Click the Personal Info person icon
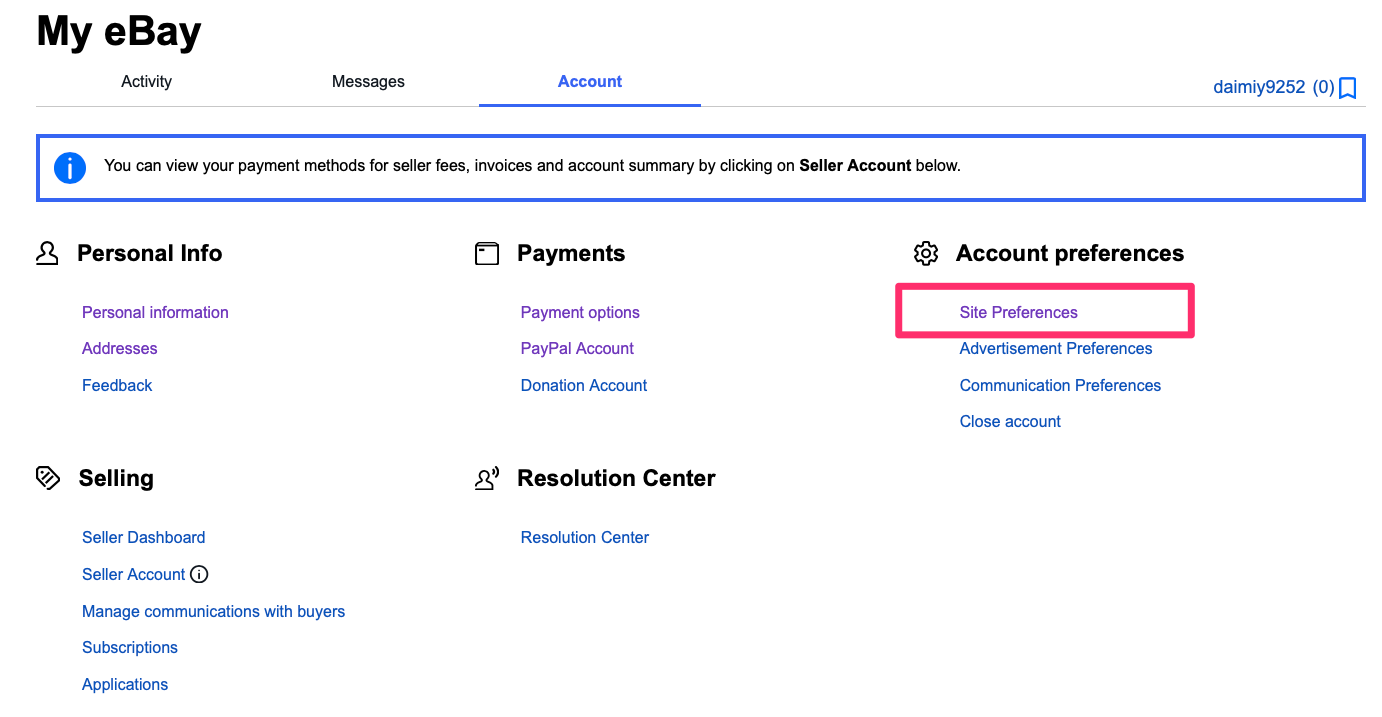This screenshot has height=717, width=1382. [47, 253]
